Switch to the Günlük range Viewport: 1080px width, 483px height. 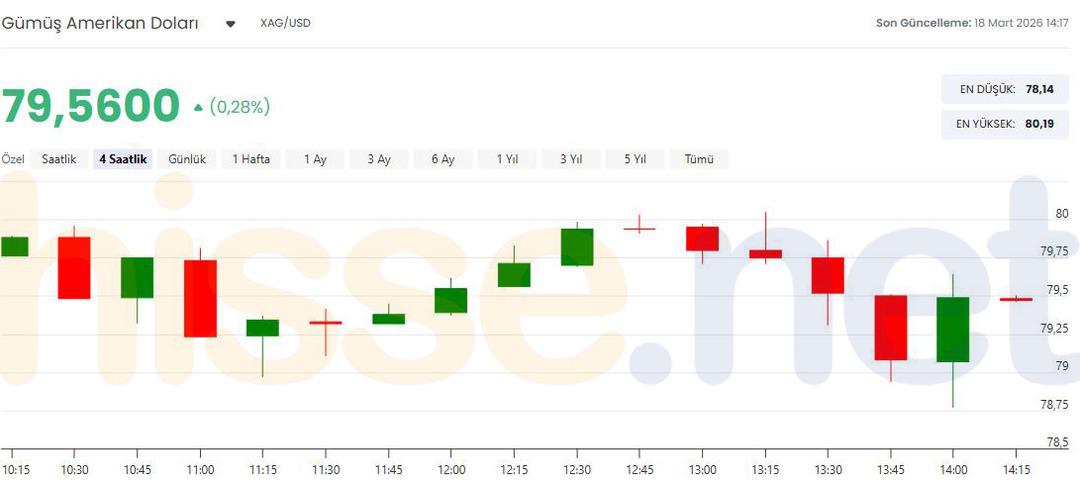click(187, 159)
